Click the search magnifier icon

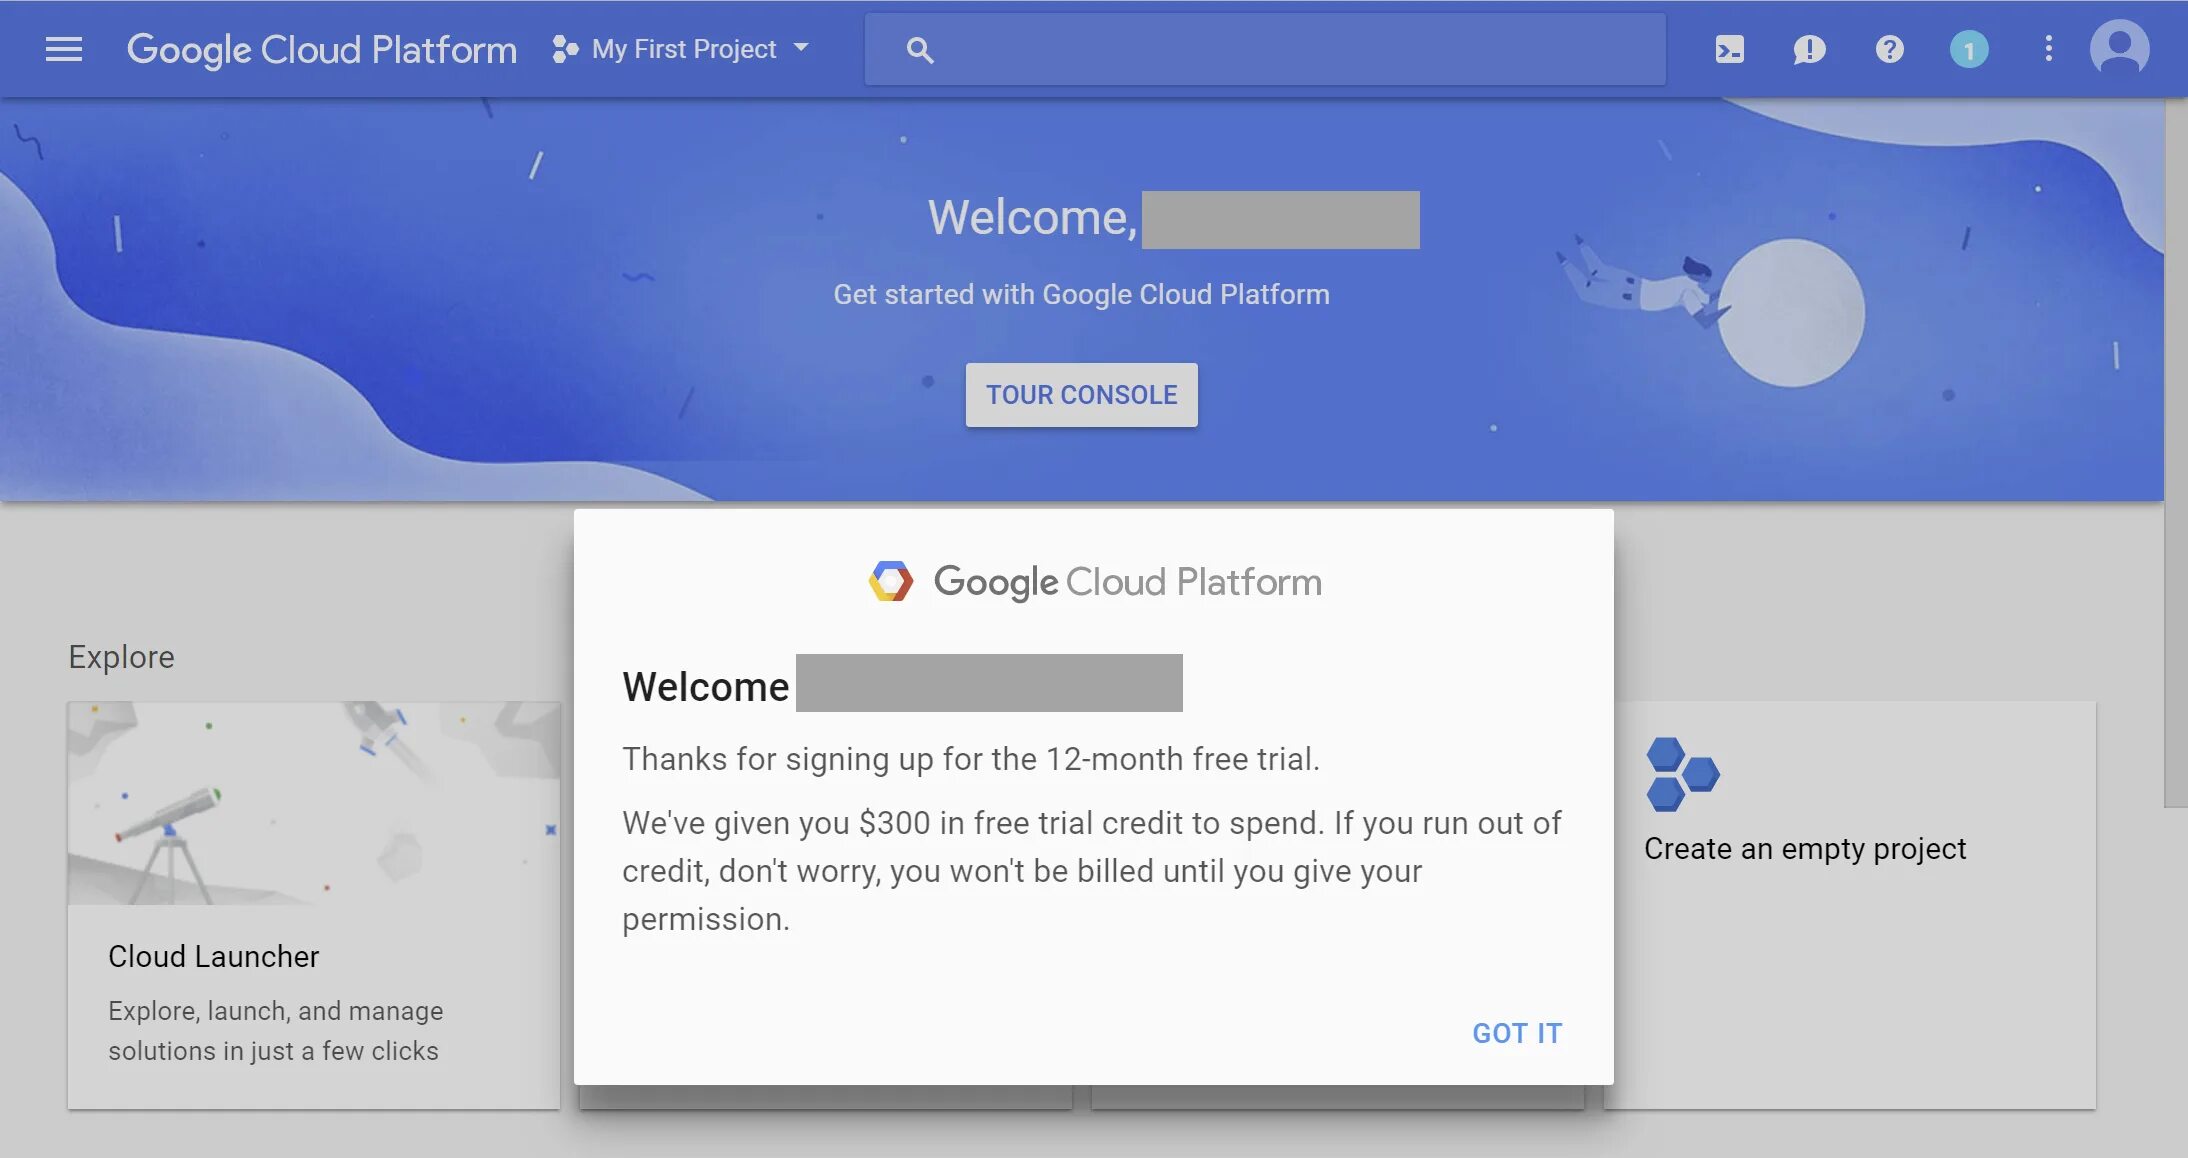920,50
